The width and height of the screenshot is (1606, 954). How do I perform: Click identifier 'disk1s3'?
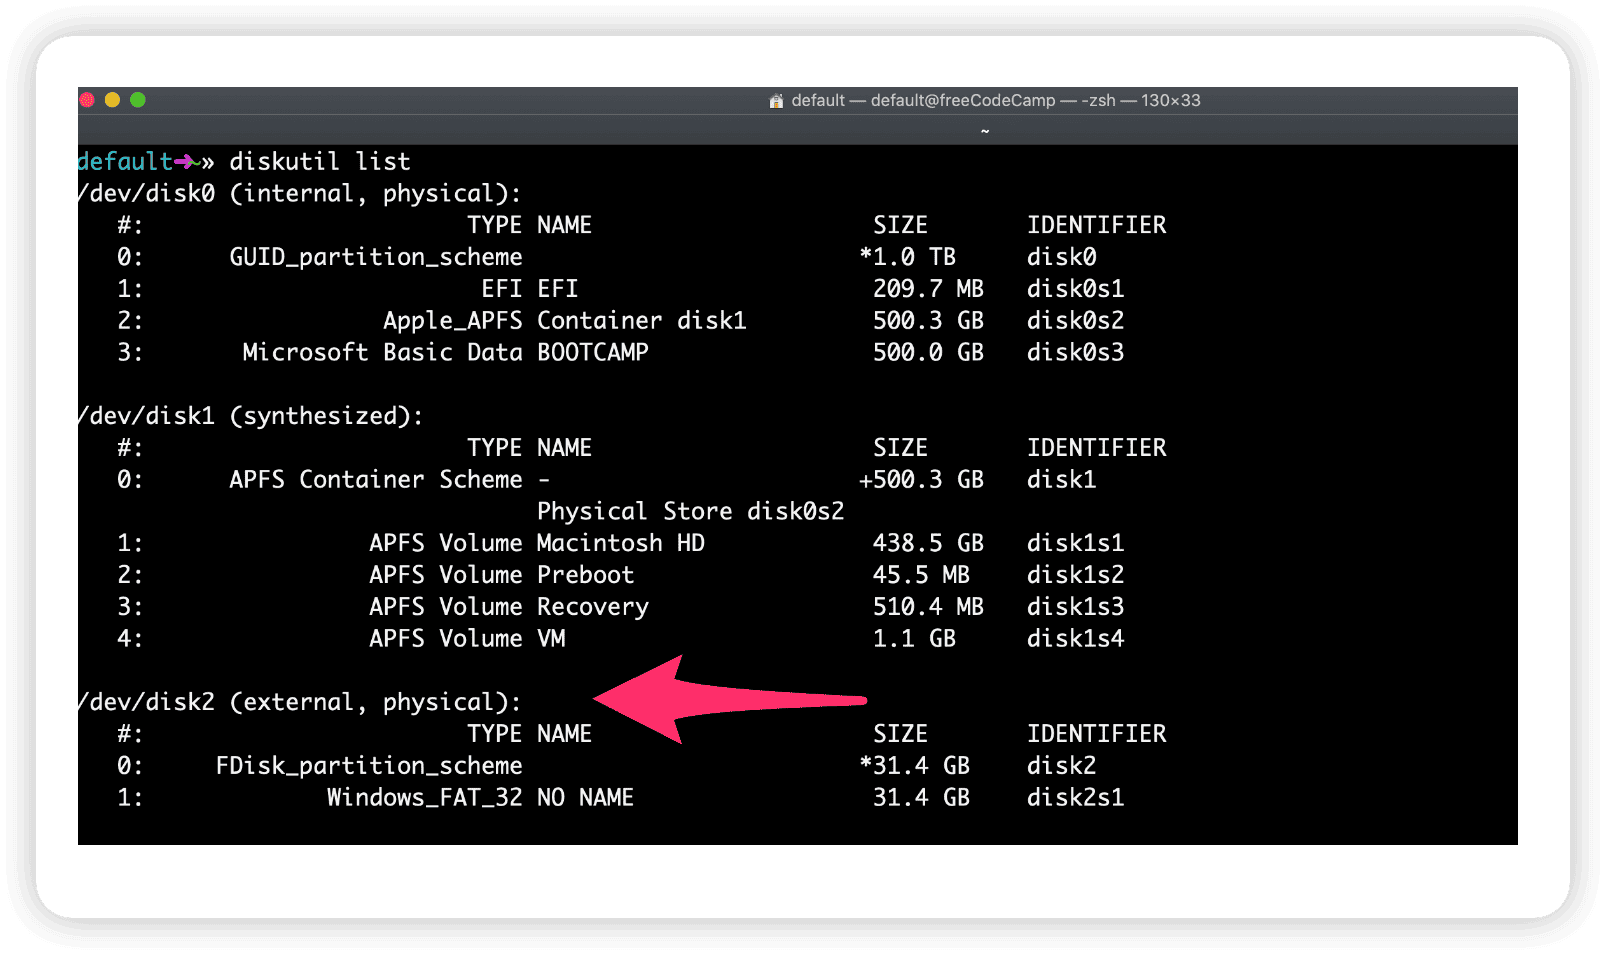[1076, 607]
